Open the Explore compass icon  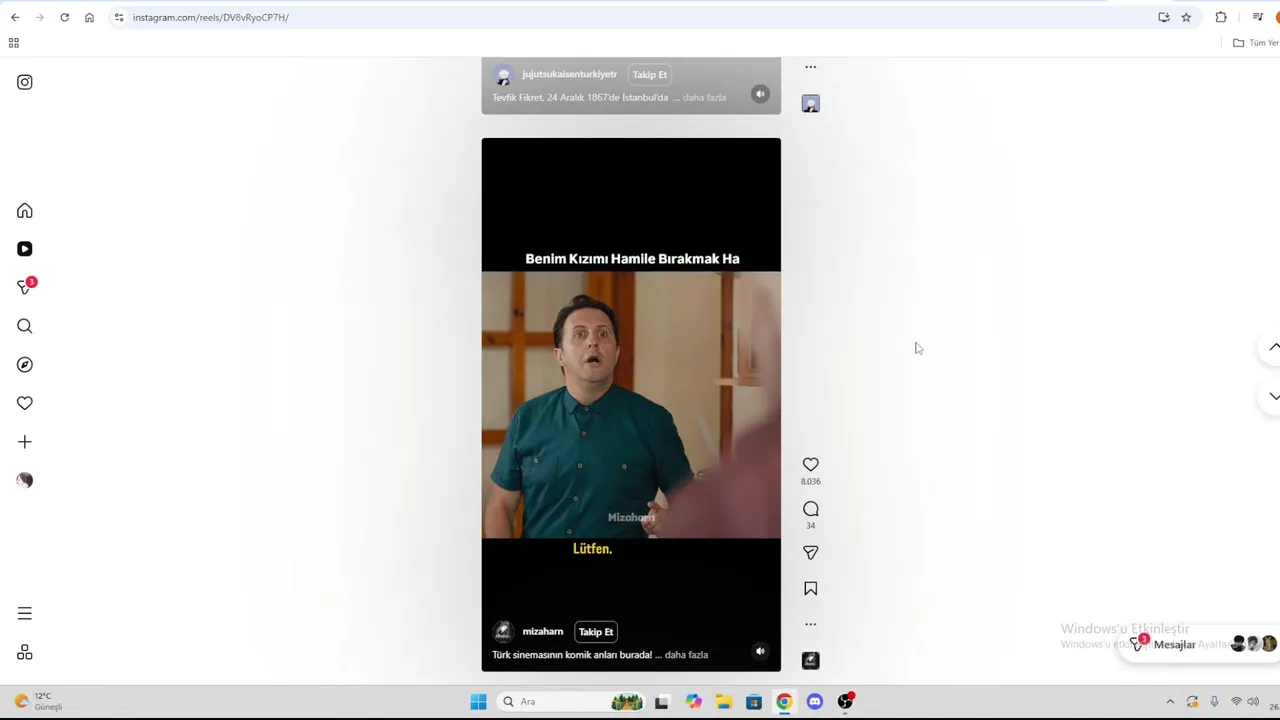pos(25,365)
